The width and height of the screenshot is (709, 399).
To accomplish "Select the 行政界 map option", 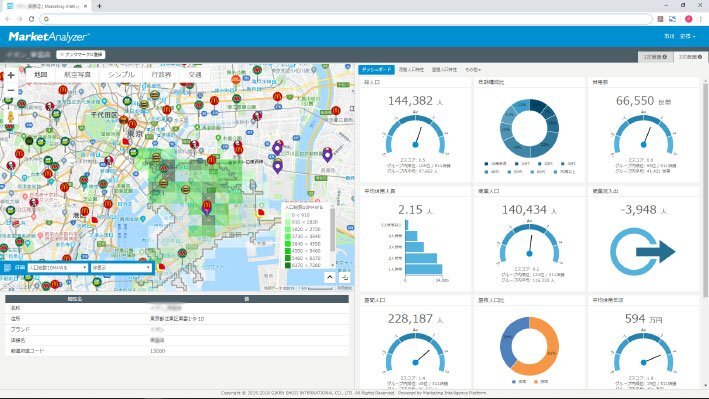I will (x=161, y=75).
